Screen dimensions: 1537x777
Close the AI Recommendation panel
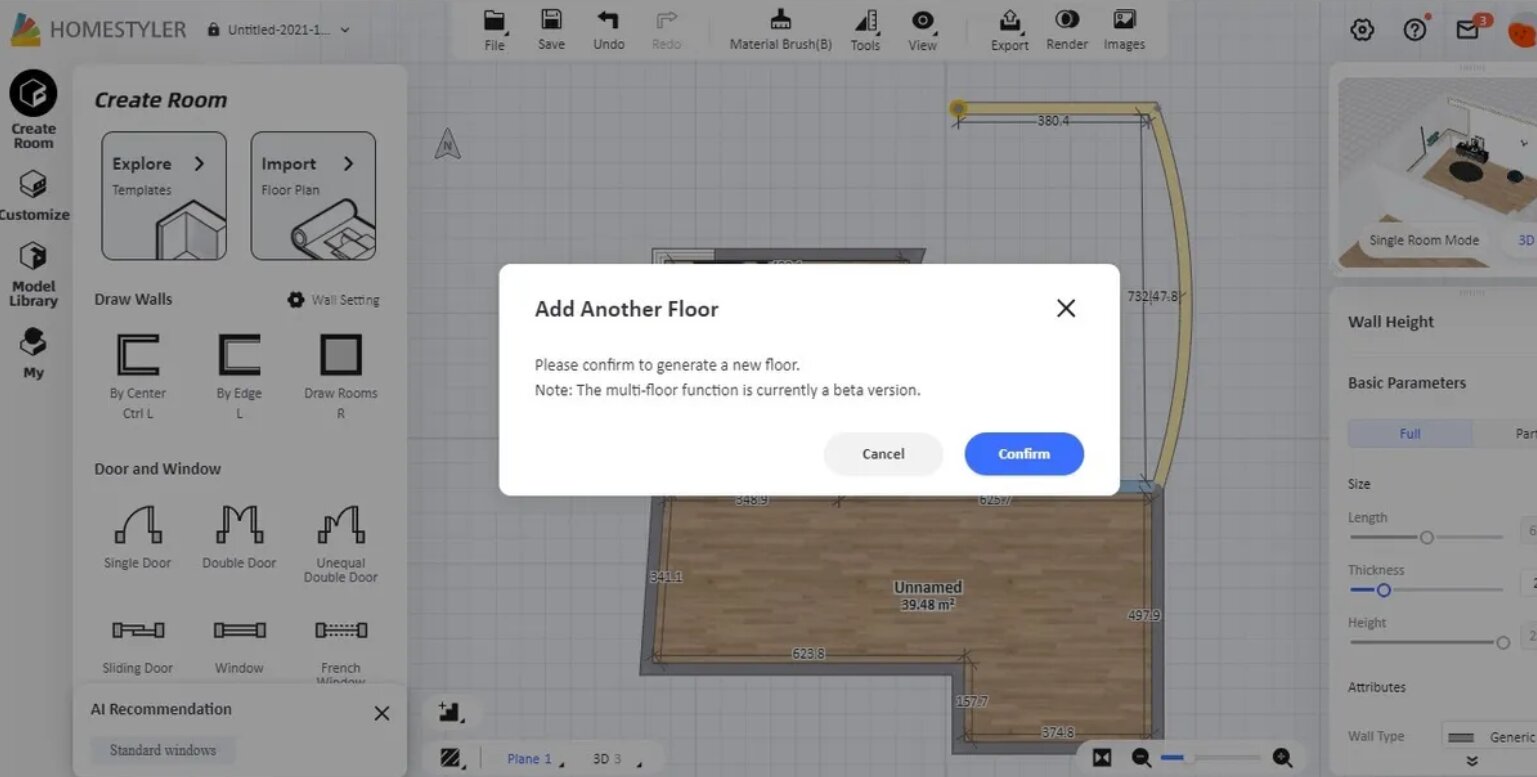(382, 713)
